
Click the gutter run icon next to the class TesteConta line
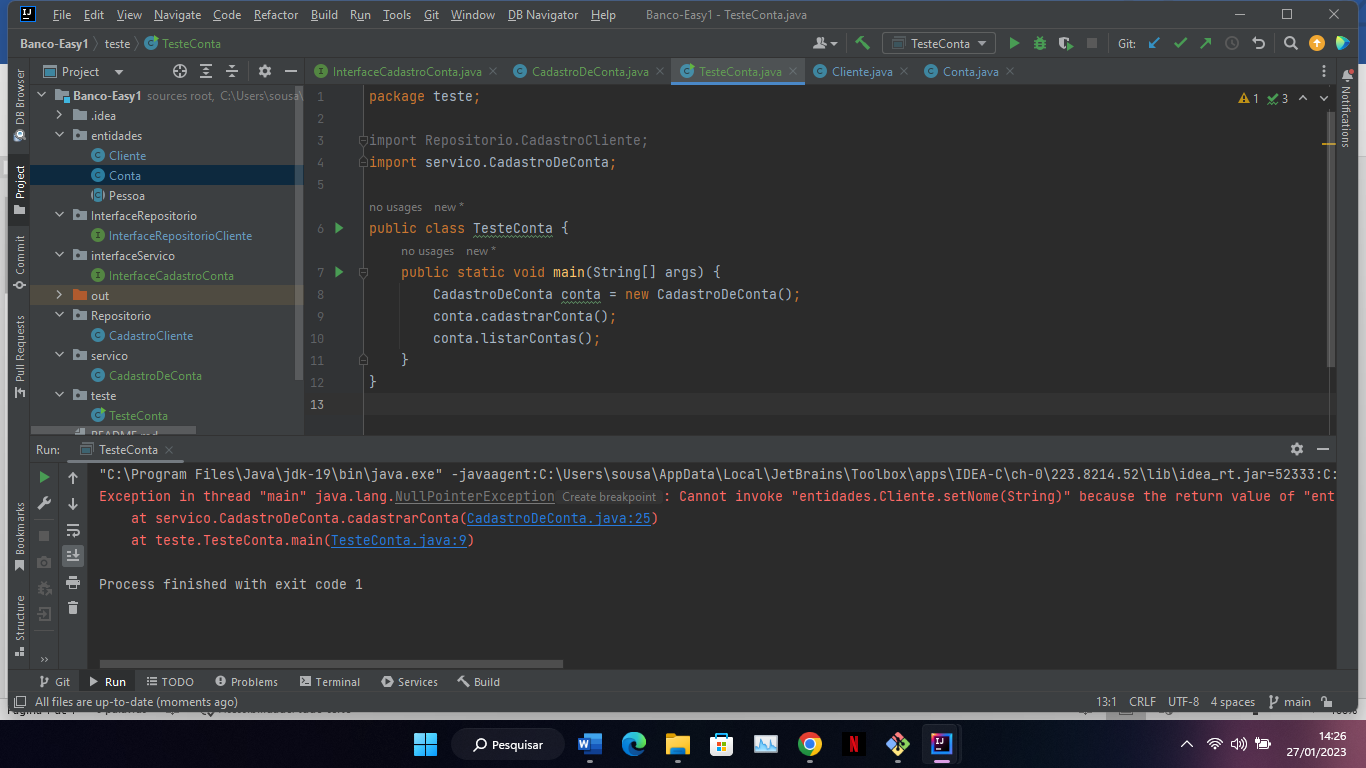pos(339,228)
